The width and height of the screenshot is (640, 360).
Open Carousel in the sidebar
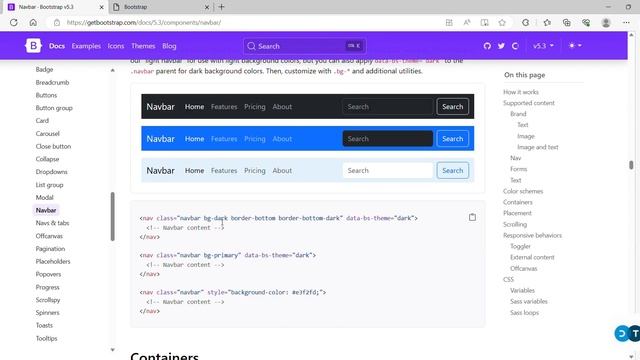click(47, 133)
